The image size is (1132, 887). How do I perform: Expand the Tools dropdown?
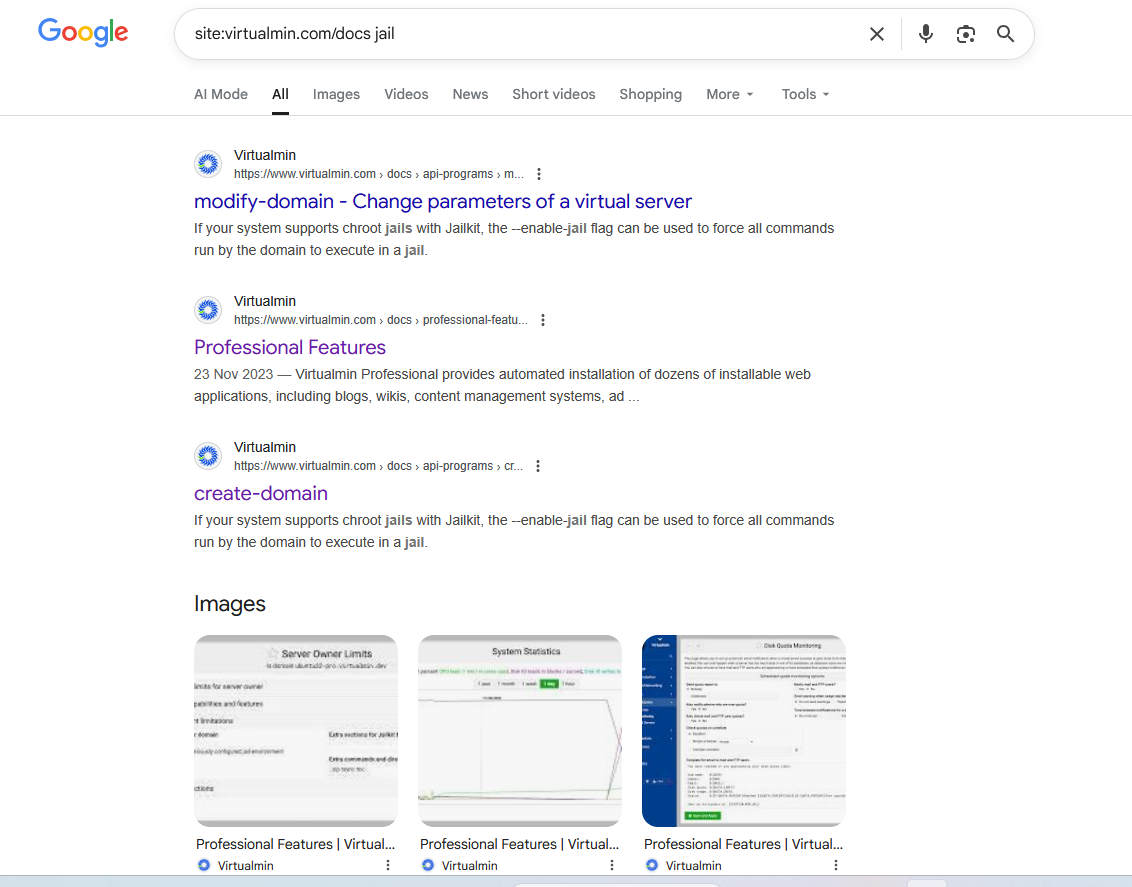(x=805, y=94)
